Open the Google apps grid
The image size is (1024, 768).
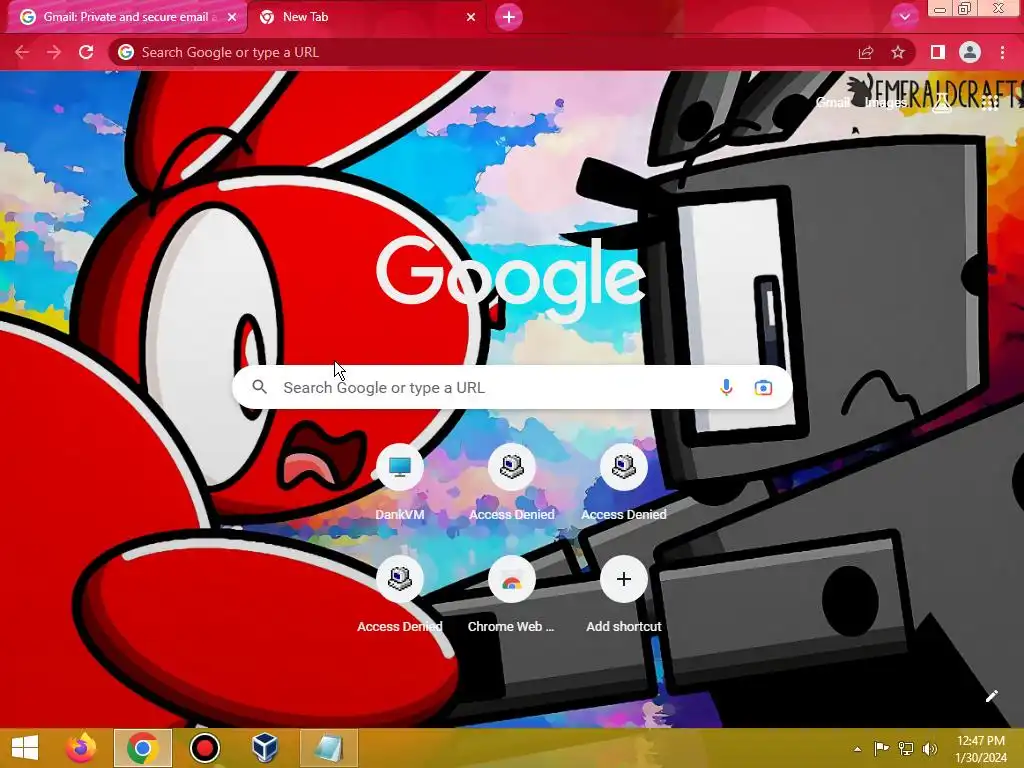pyautogui.click(x=989, y=103)
